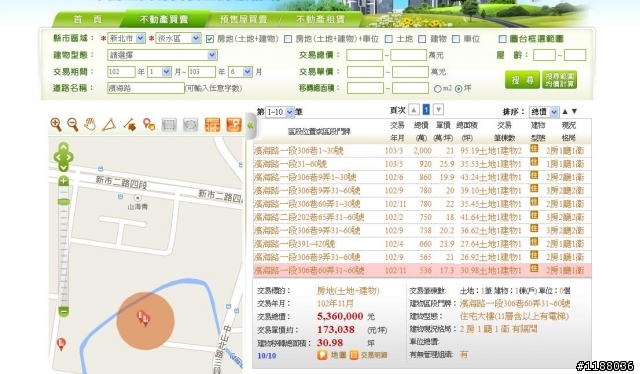Image resolution: width=640 pixels, height=374 pixels.
Task: Select the zoom-out magnifier map tool
Action: pos(73,125)
